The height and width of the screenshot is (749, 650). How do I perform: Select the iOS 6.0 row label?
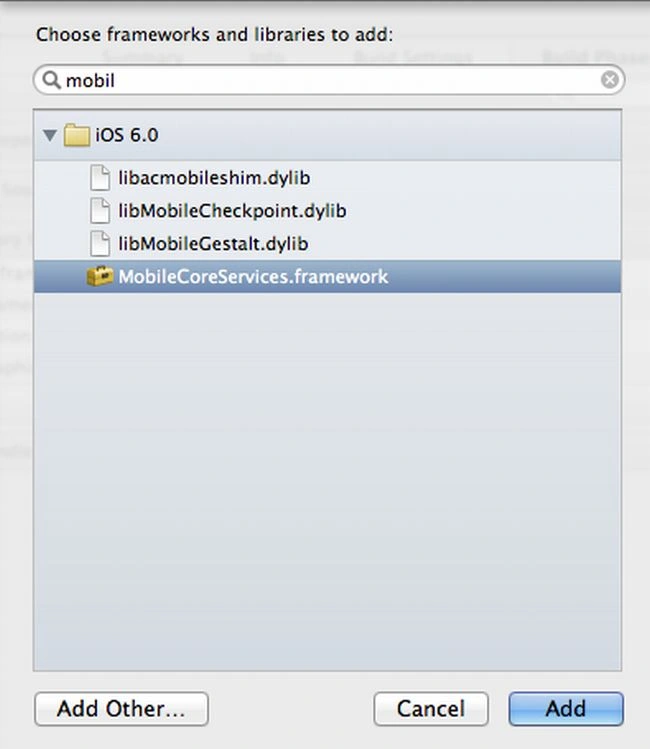(127, 135)
